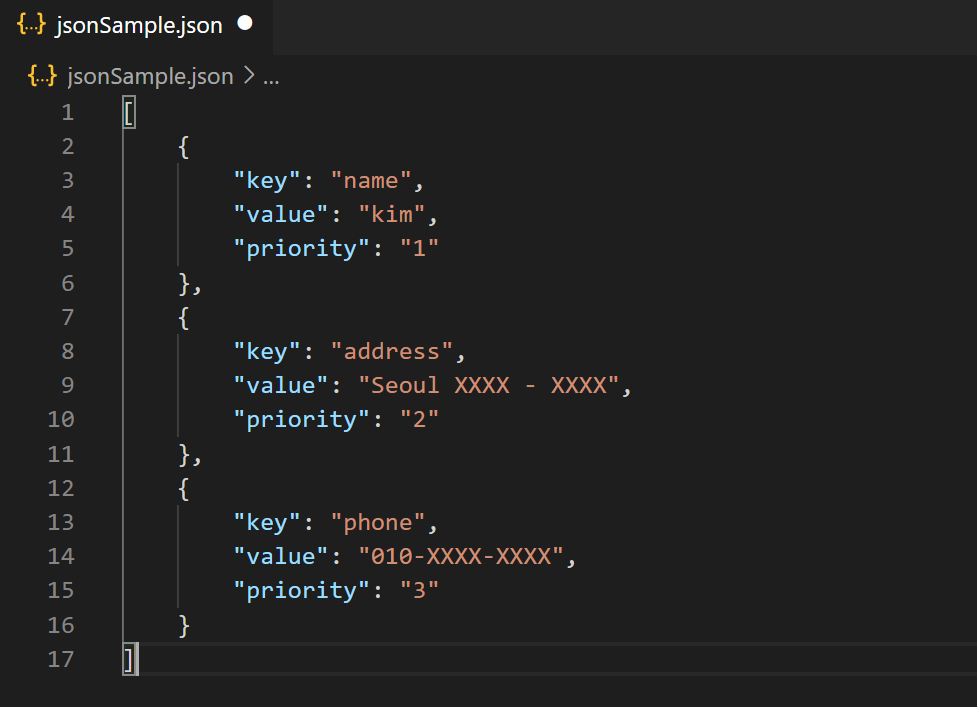This screenshot has width=977, height=707.
Task: Click the opening brace on line 2
Action: [x=182, y=146]
